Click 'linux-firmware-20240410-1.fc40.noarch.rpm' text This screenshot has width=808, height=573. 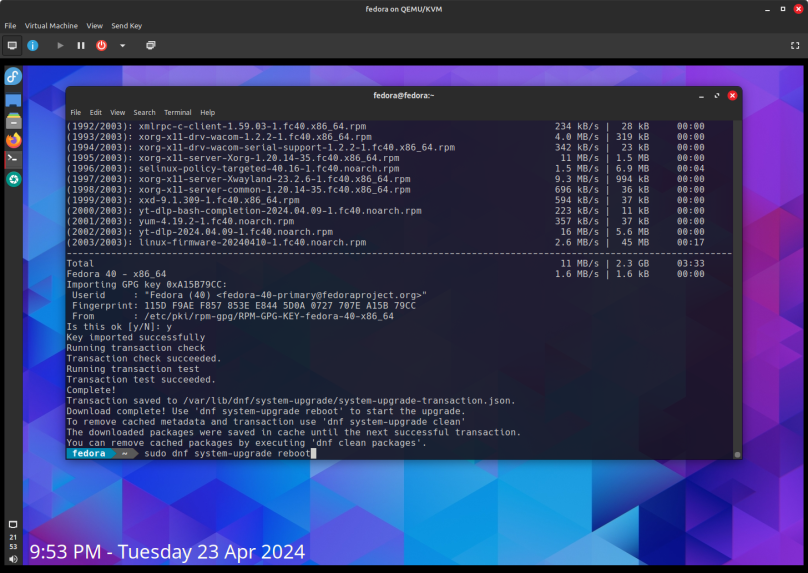pyautogui.click(x=252, y=242)
